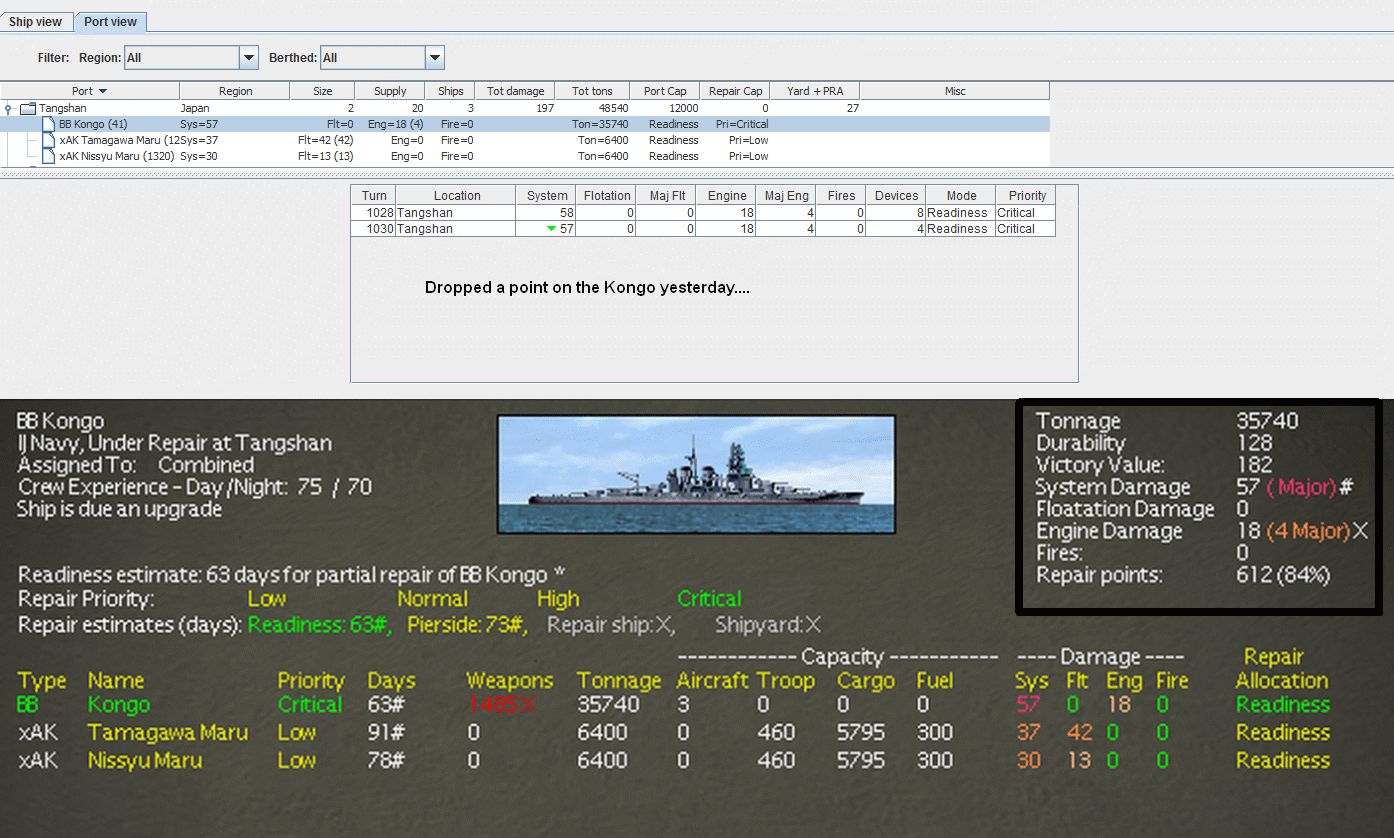The width and height of the screenshot is (1394, 838).
Task: Select the Port view tab
Action: click(110, 21)
